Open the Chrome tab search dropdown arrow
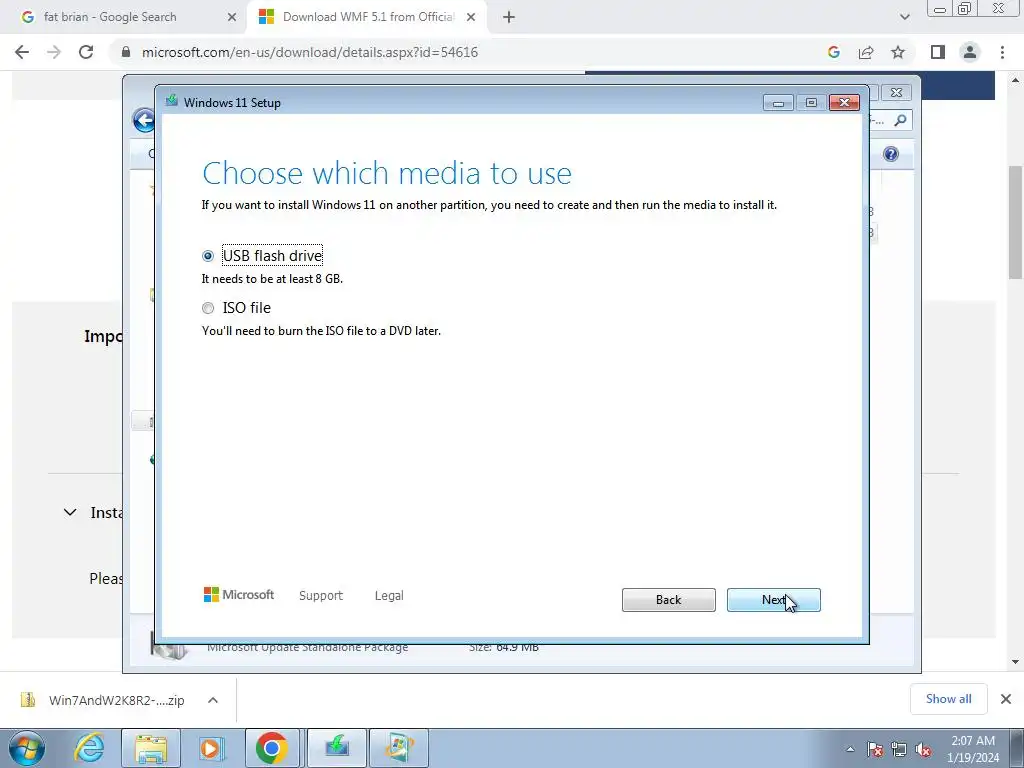This screenshot has width=1024, height=768. [x=904, y=17]
